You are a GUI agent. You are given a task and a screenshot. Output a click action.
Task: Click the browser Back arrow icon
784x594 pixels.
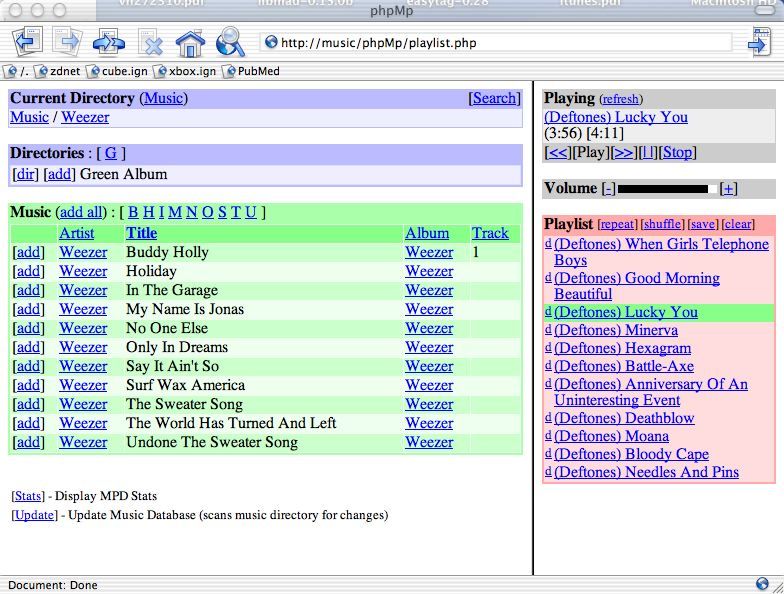pos(28,41)
